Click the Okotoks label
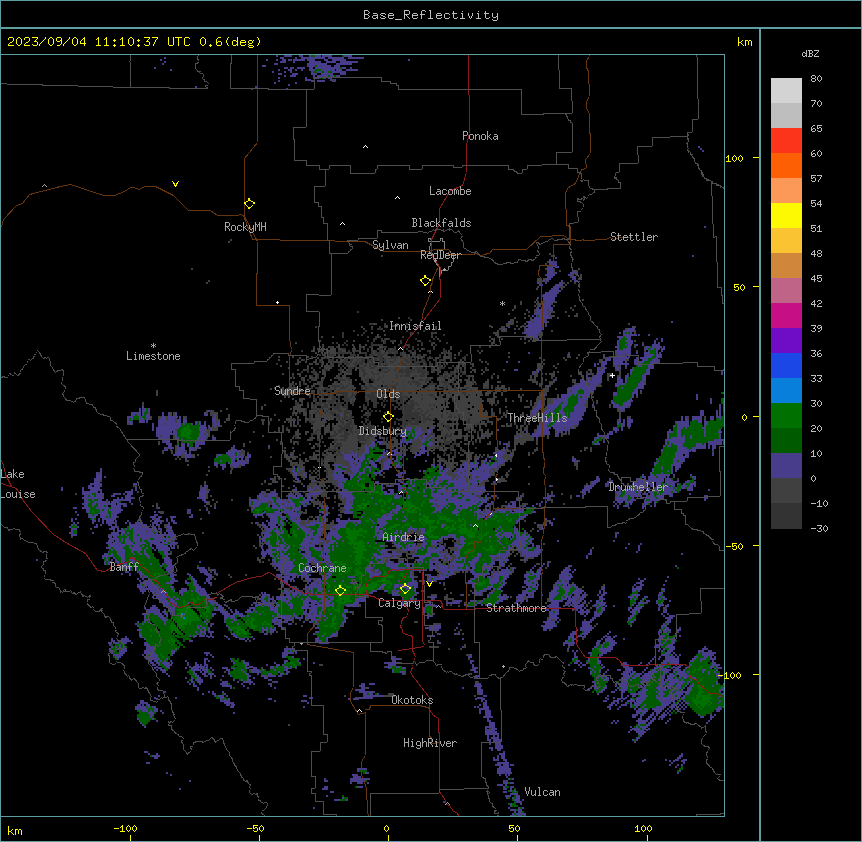 pos(412,700)
